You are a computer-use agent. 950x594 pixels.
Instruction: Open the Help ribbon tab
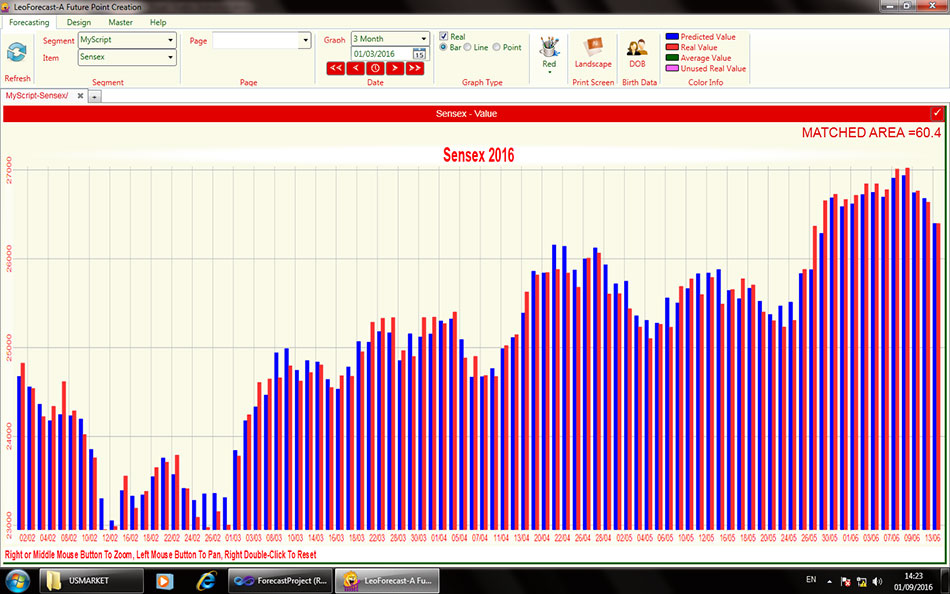point(158,22)
